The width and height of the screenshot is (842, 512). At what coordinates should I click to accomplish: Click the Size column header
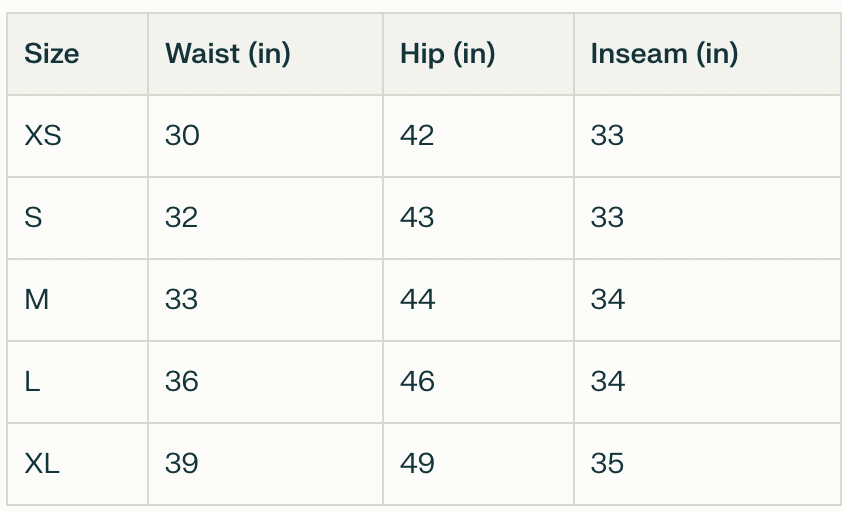[52, 54]
